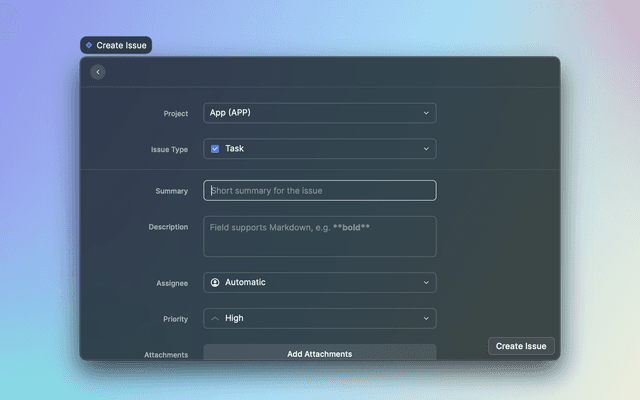Click the person avatar icon in Assignee
The width and height of the screenshot is (640, 400).
[215, 283]
